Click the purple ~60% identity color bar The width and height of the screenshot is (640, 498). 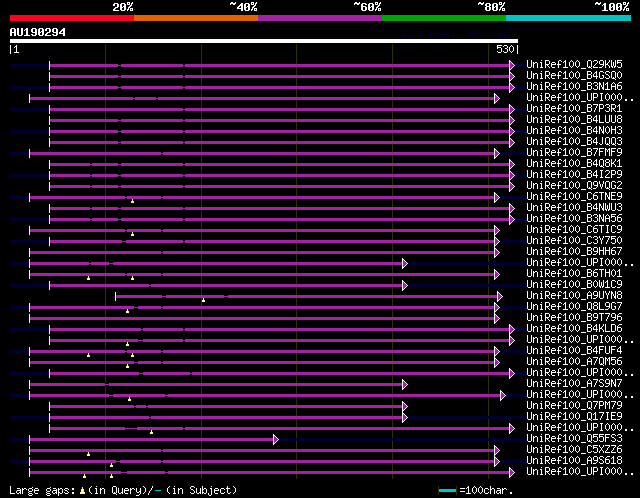pyautogui.click(x=320, y=18)
